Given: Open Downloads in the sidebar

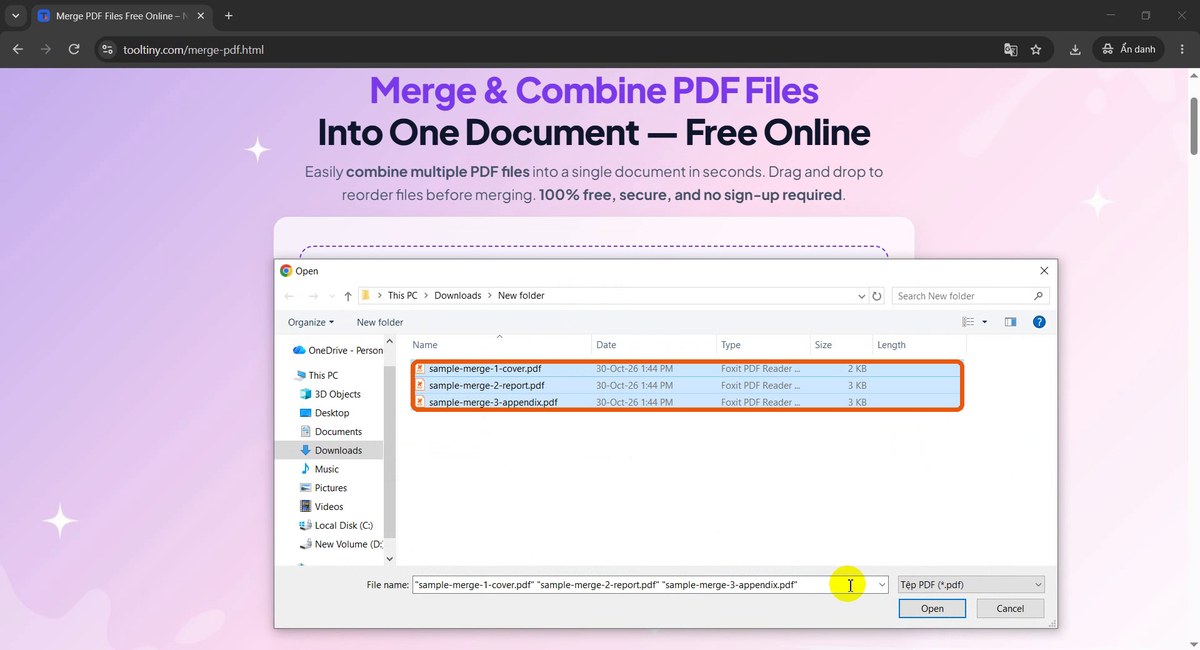Looking at the screenshot, I should click(x=330, y=450).
